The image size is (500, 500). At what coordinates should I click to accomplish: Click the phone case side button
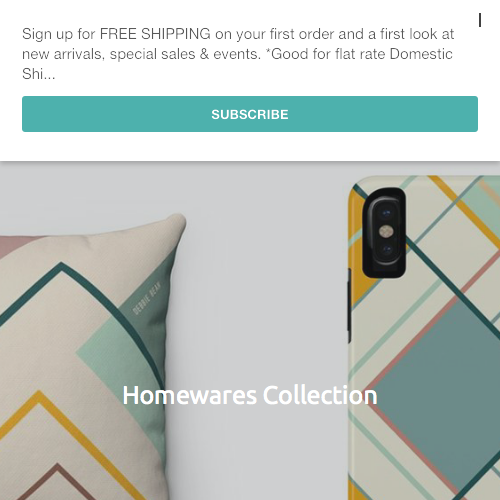(349, 305)
